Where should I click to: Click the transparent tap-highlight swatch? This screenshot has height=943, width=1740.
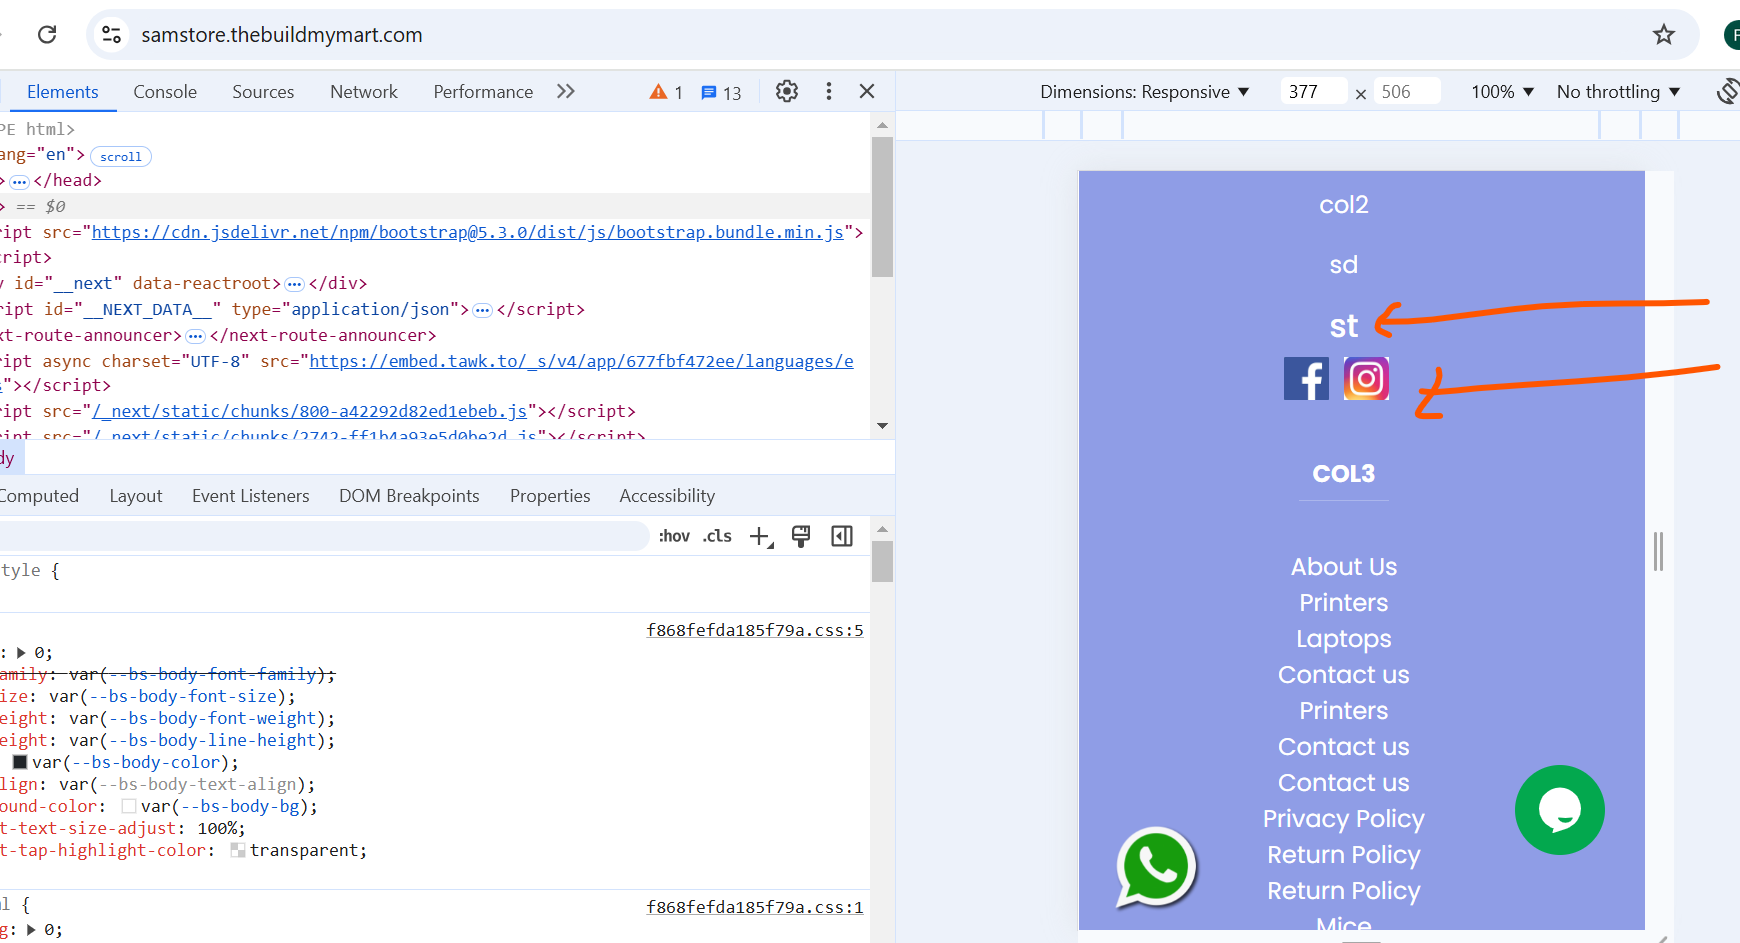coord(238,850)
